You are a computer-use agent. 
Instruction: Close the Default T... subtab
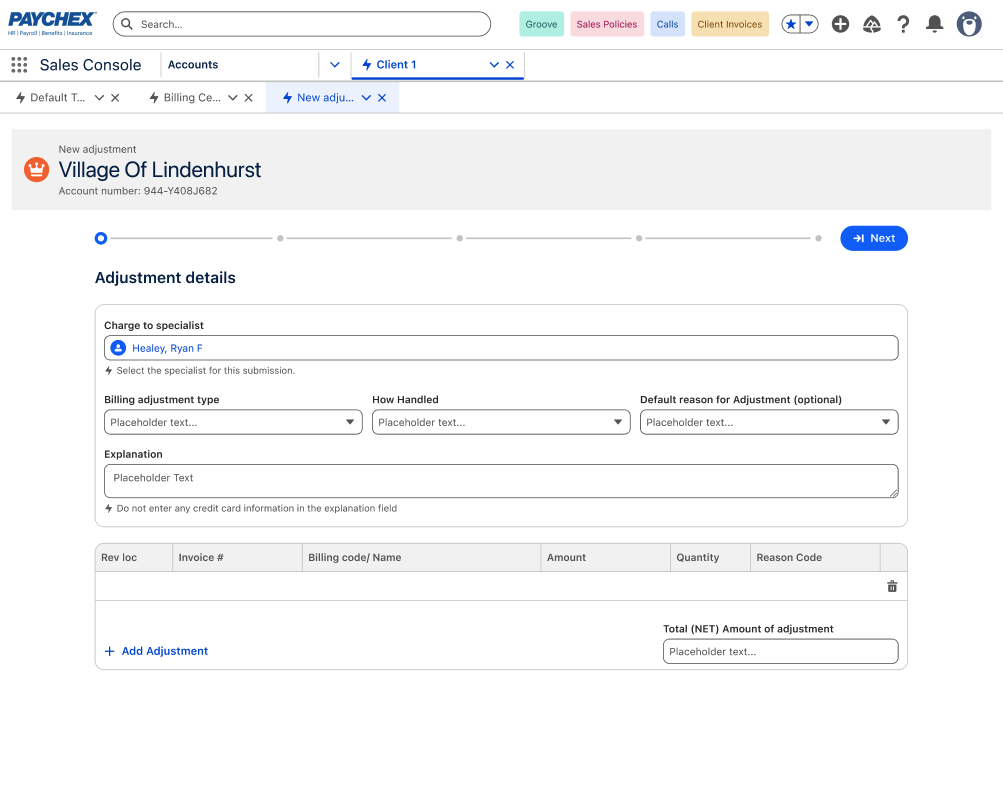click(115, 98)
